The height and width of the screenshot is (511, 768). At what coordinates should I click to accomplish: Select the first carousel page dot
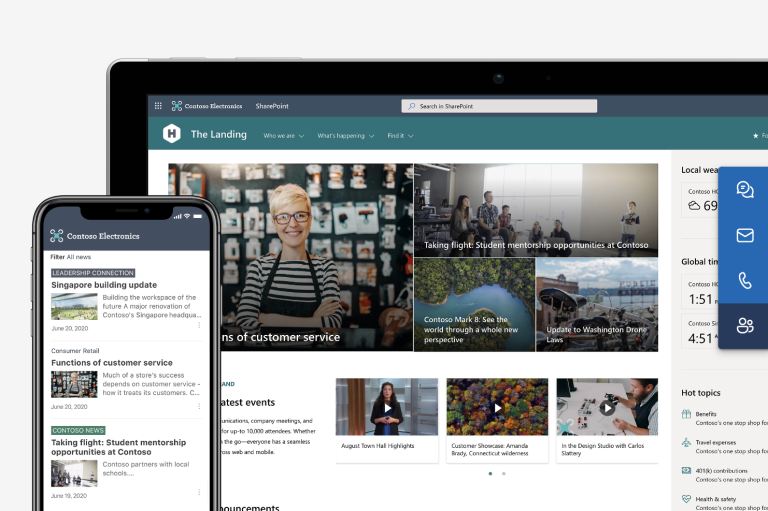[x=490, y=473]
